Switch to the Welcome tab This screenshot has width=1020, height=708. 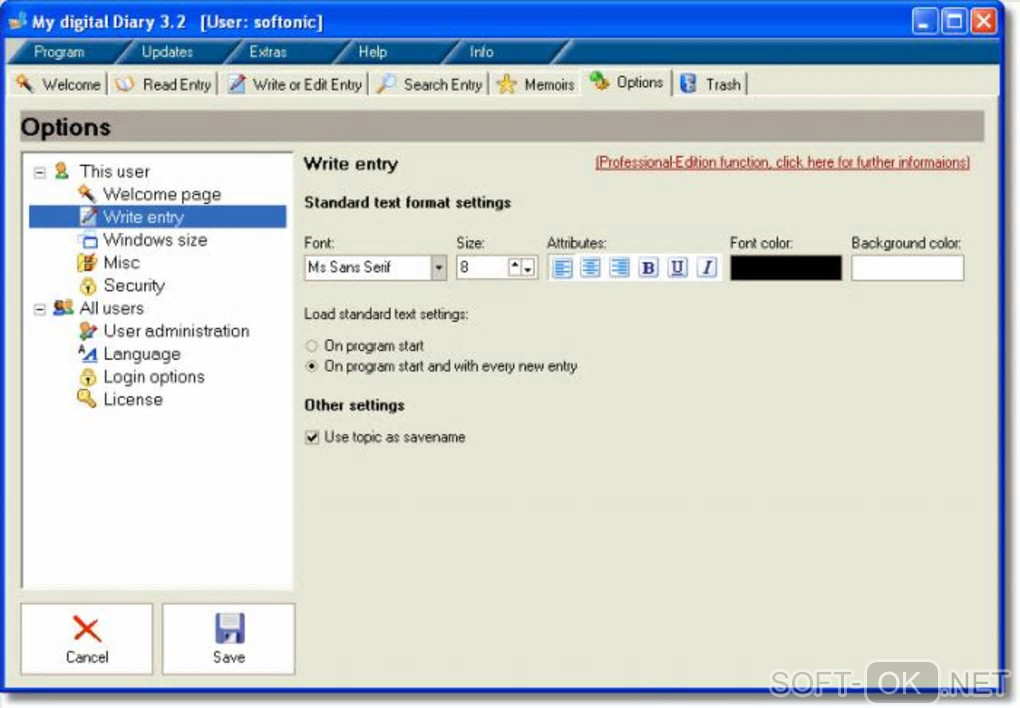[59, 85]
